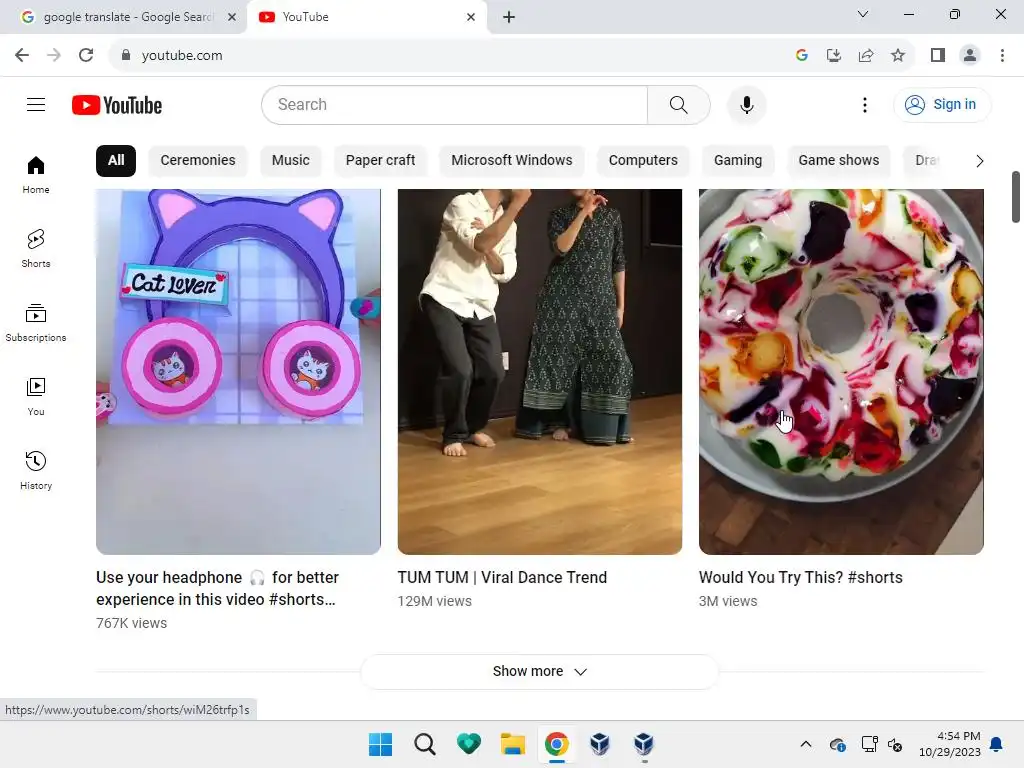Open 'TUM TUM | Viral Dance Trend' title

coord(502,577)
